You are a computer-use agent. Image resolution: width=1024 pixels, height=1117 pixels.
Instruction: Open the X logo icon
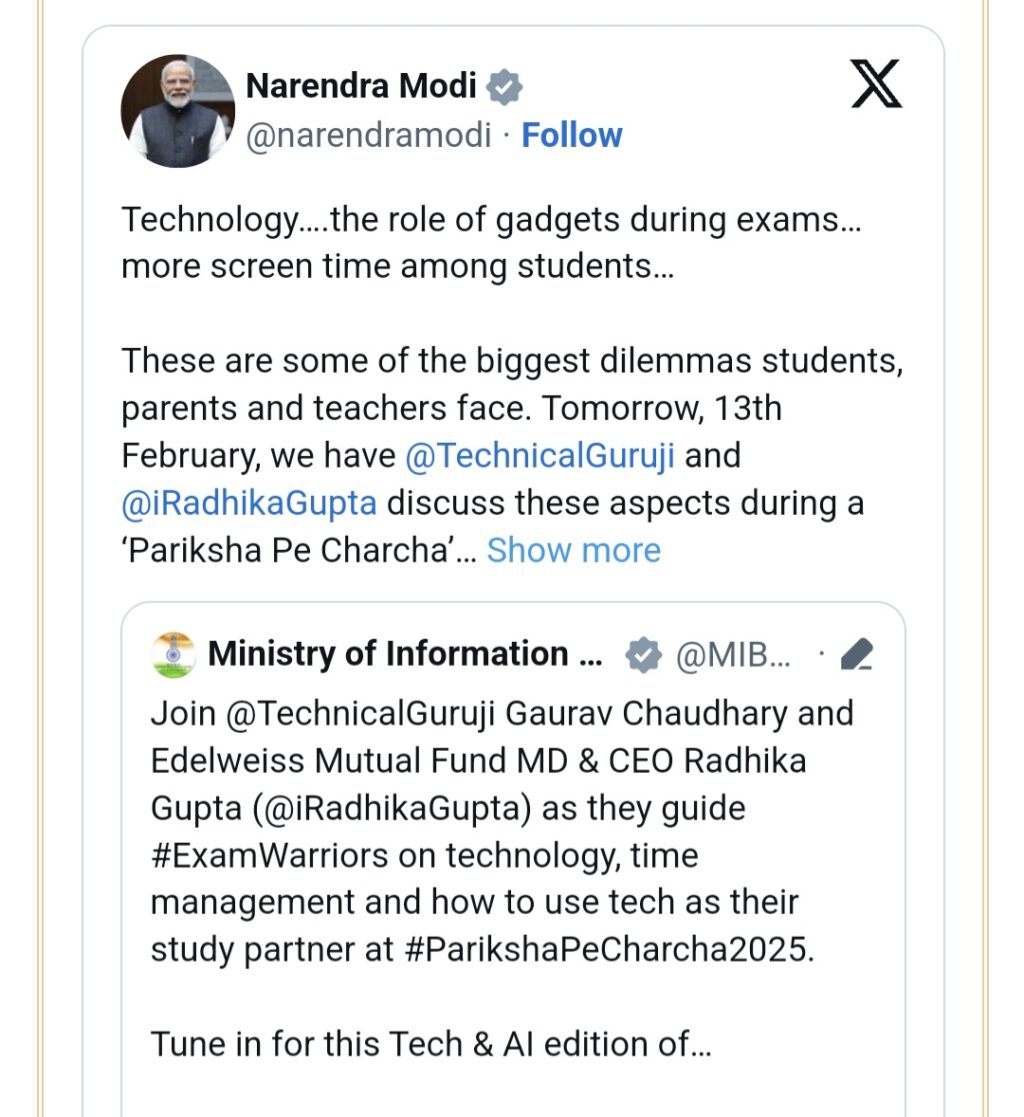(876, 83)
